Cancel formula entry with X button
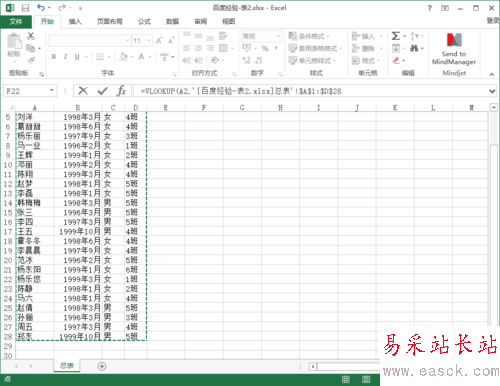This screenshot has width=500, height=386. coord(83,91)
